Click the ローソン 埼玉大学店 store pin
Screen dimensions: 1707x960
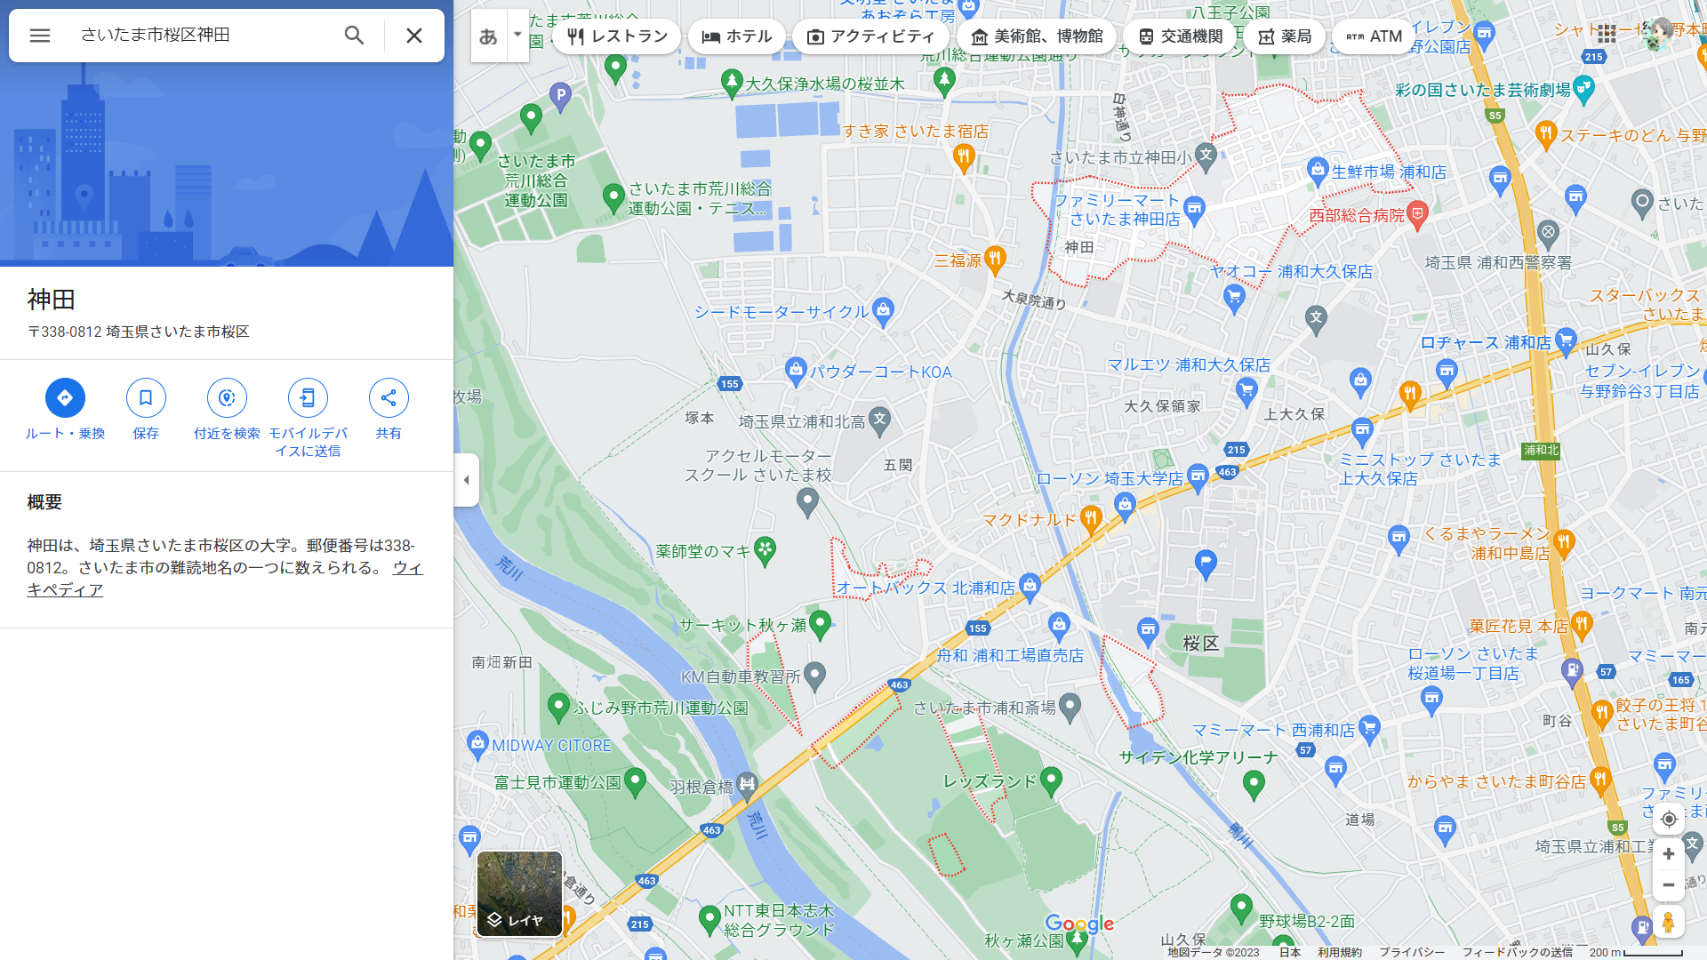[1197, 477]
